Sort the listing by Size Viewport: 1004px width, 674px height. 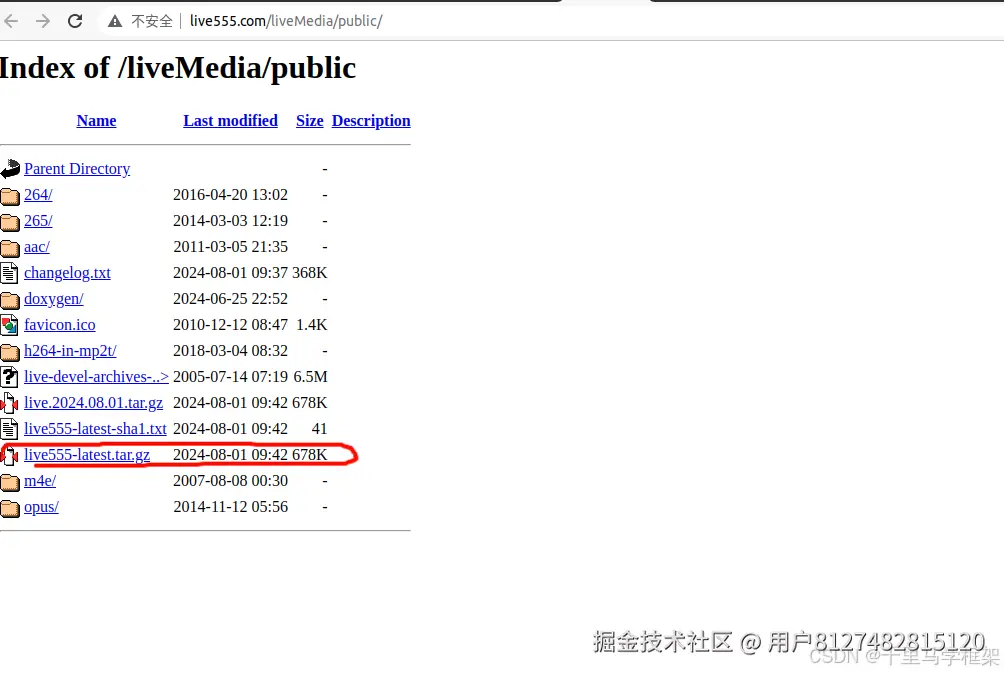pos(309,121)
